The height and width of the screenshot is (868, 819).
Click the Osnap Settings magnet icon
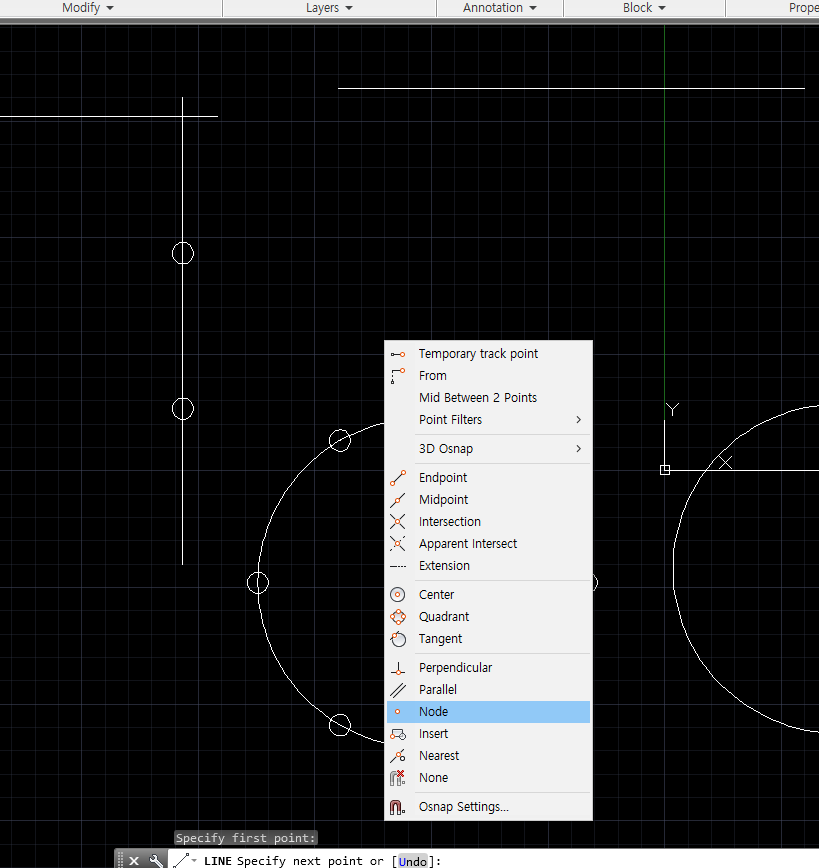397,807
